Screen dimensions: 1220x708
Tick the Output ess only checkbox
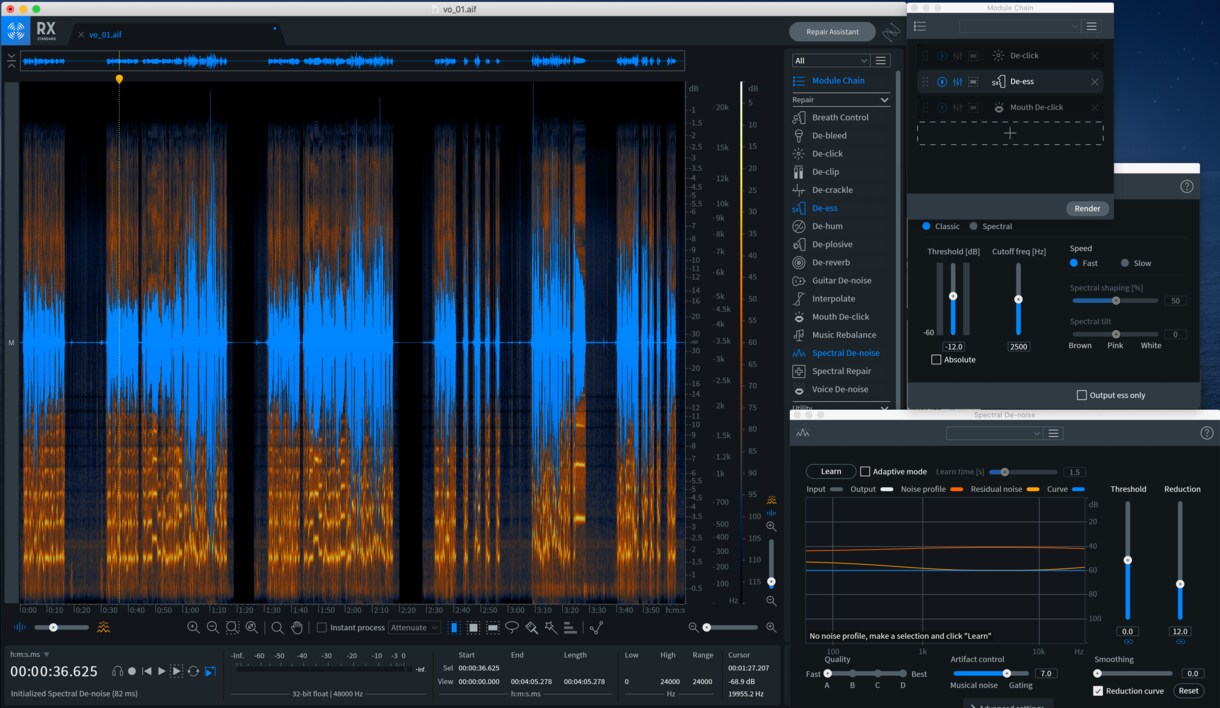coord(1081,395)
